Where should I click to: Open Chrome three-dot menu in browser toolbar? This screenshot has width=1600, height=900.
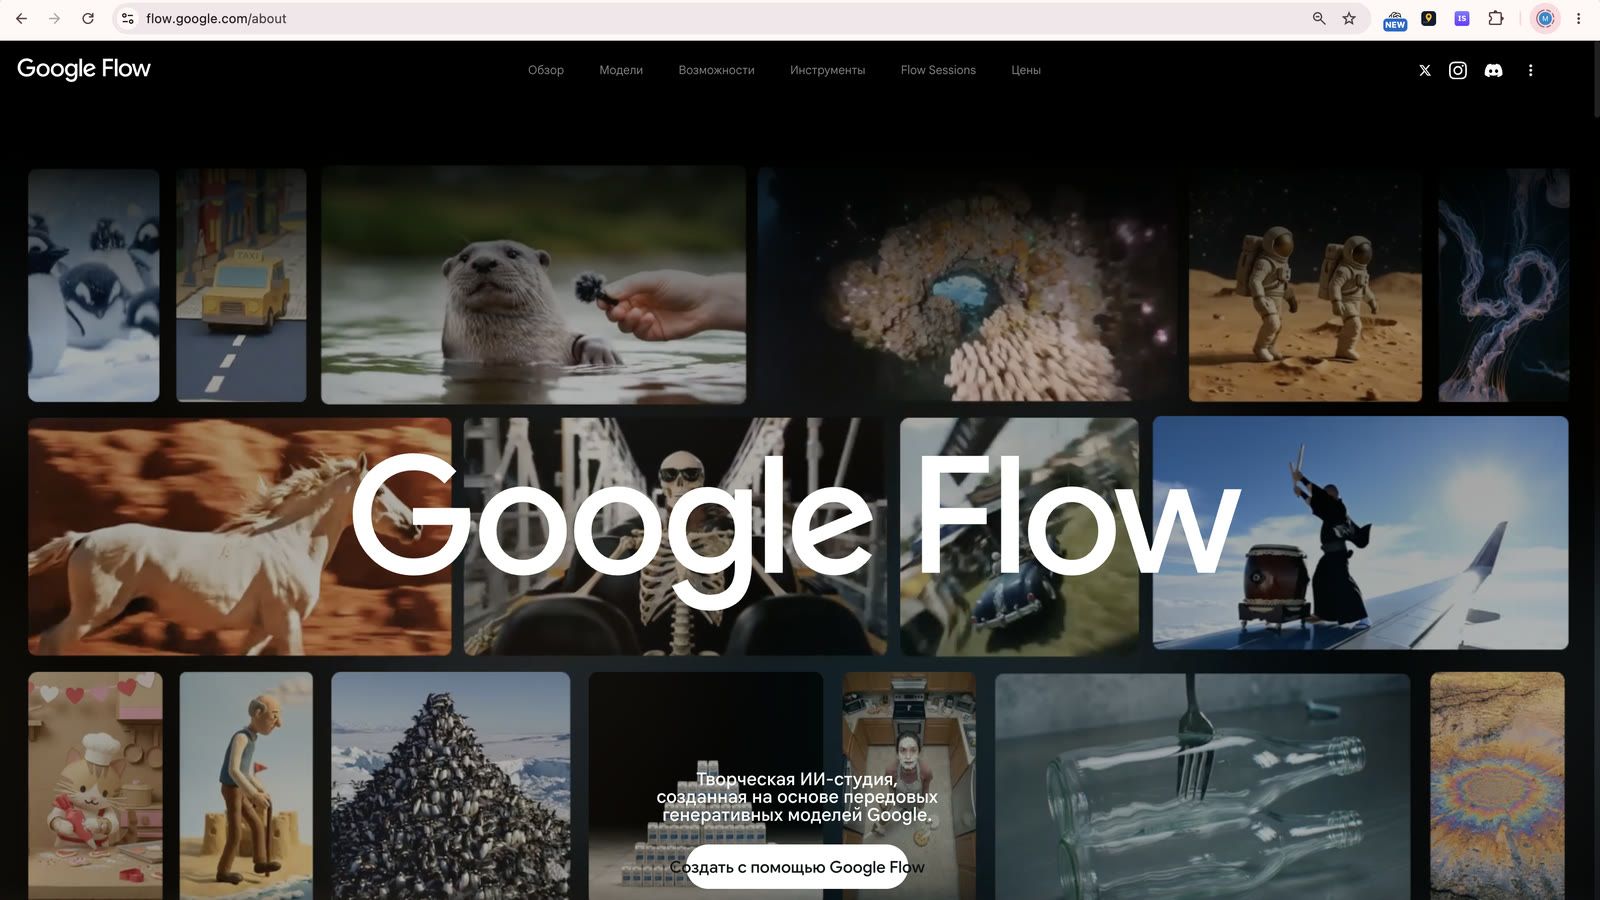tap(1579, 18)
